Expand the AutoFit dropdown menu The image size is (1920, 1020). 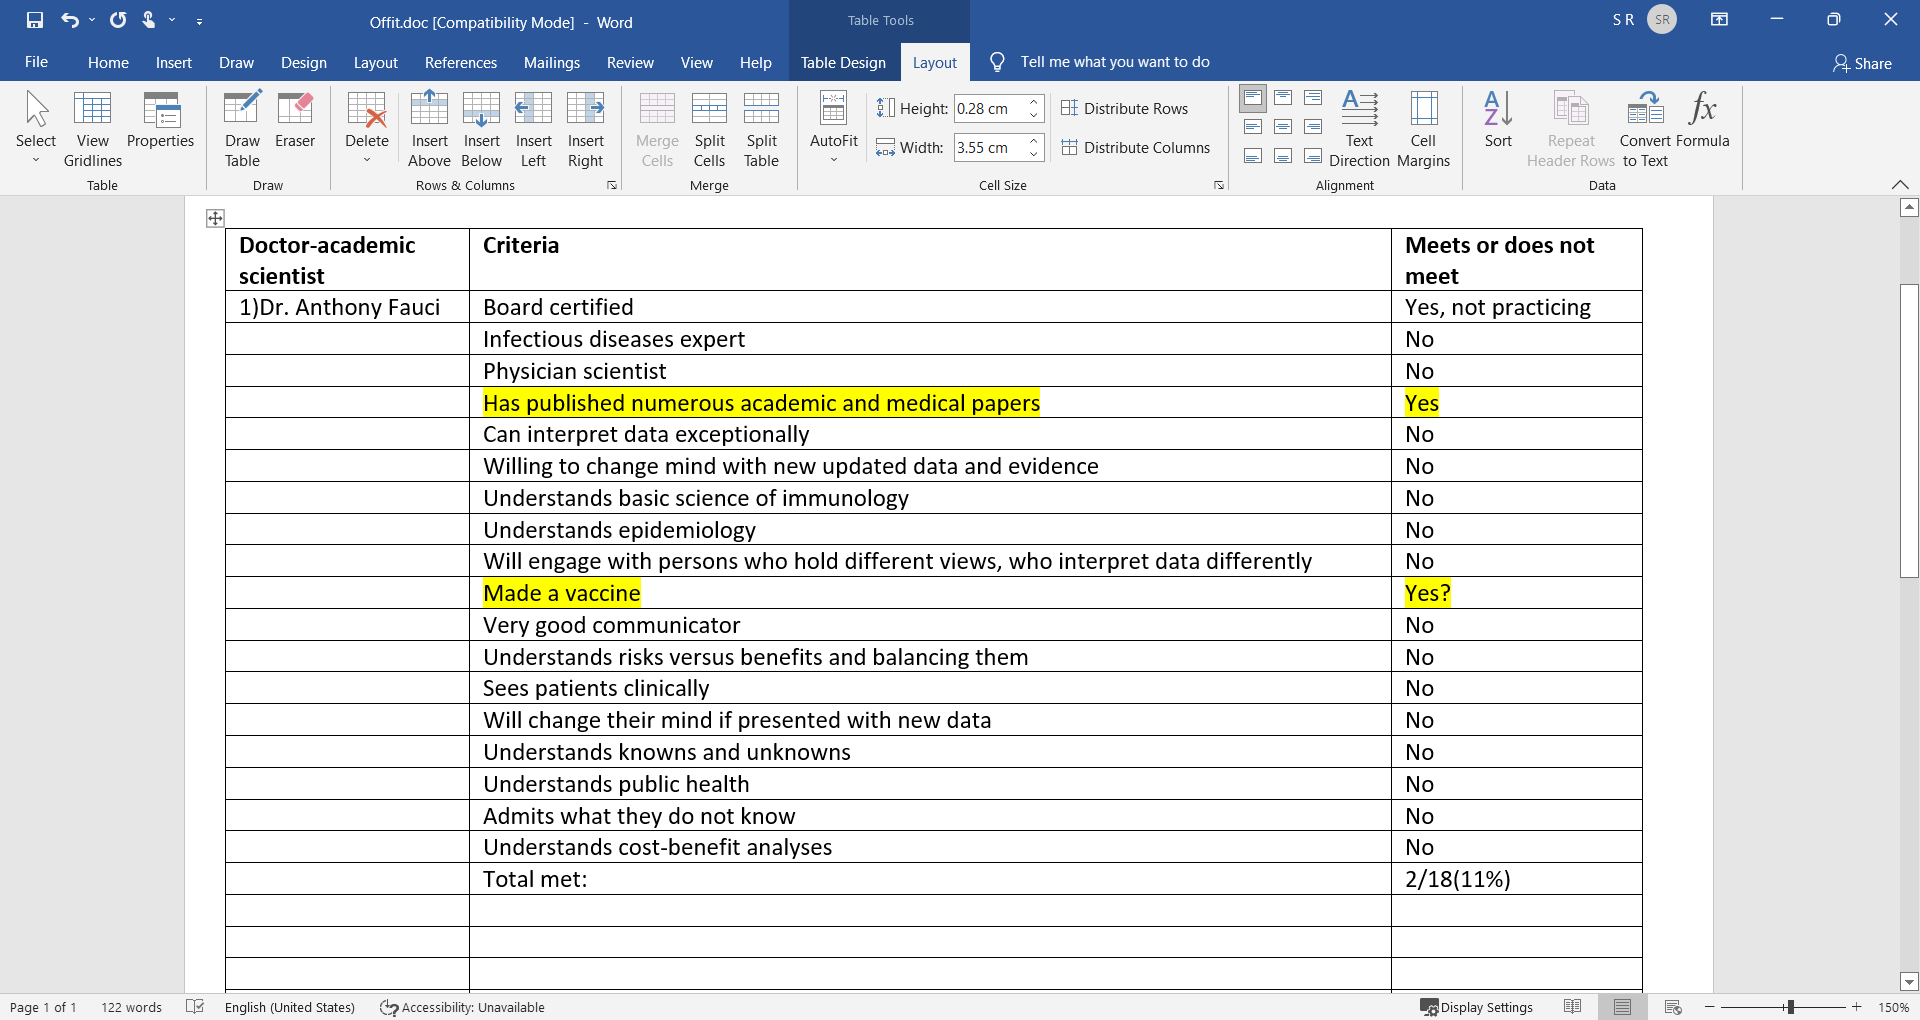point(834,160)
